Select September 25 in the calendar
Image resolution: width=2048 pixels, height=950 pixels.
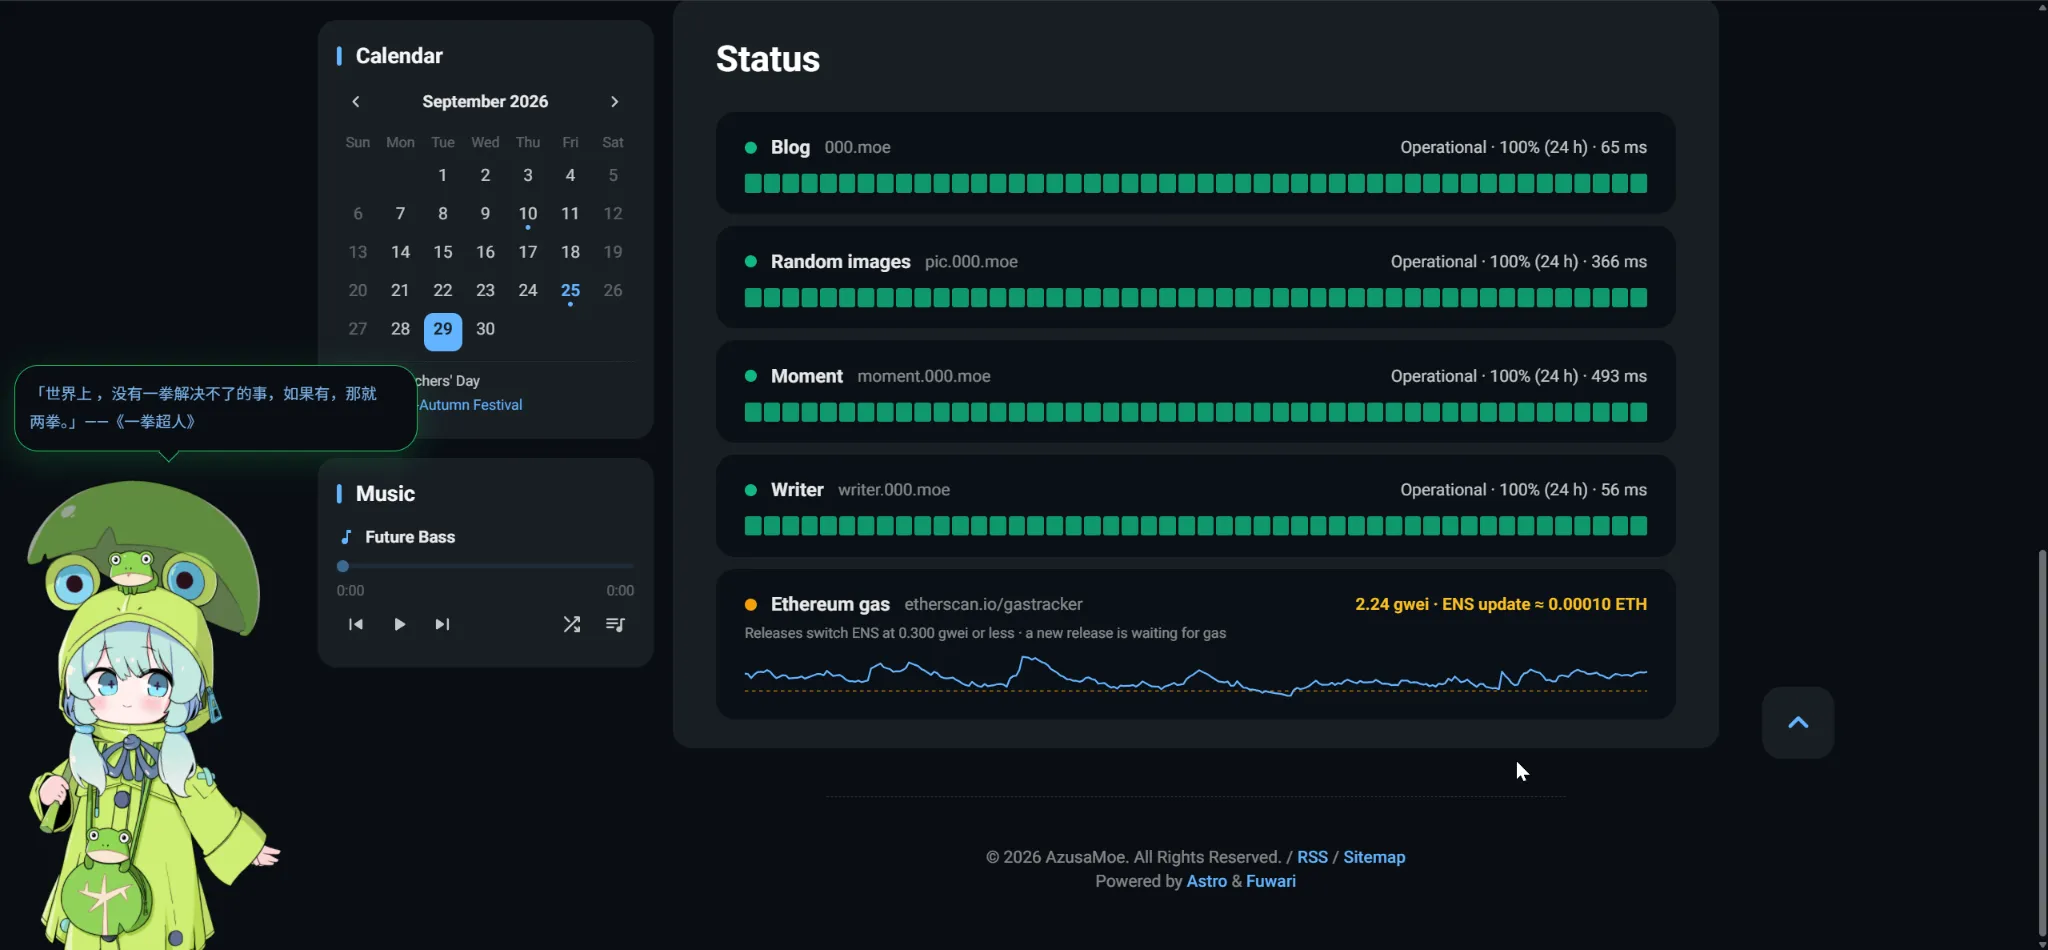[x=570, y=291]
